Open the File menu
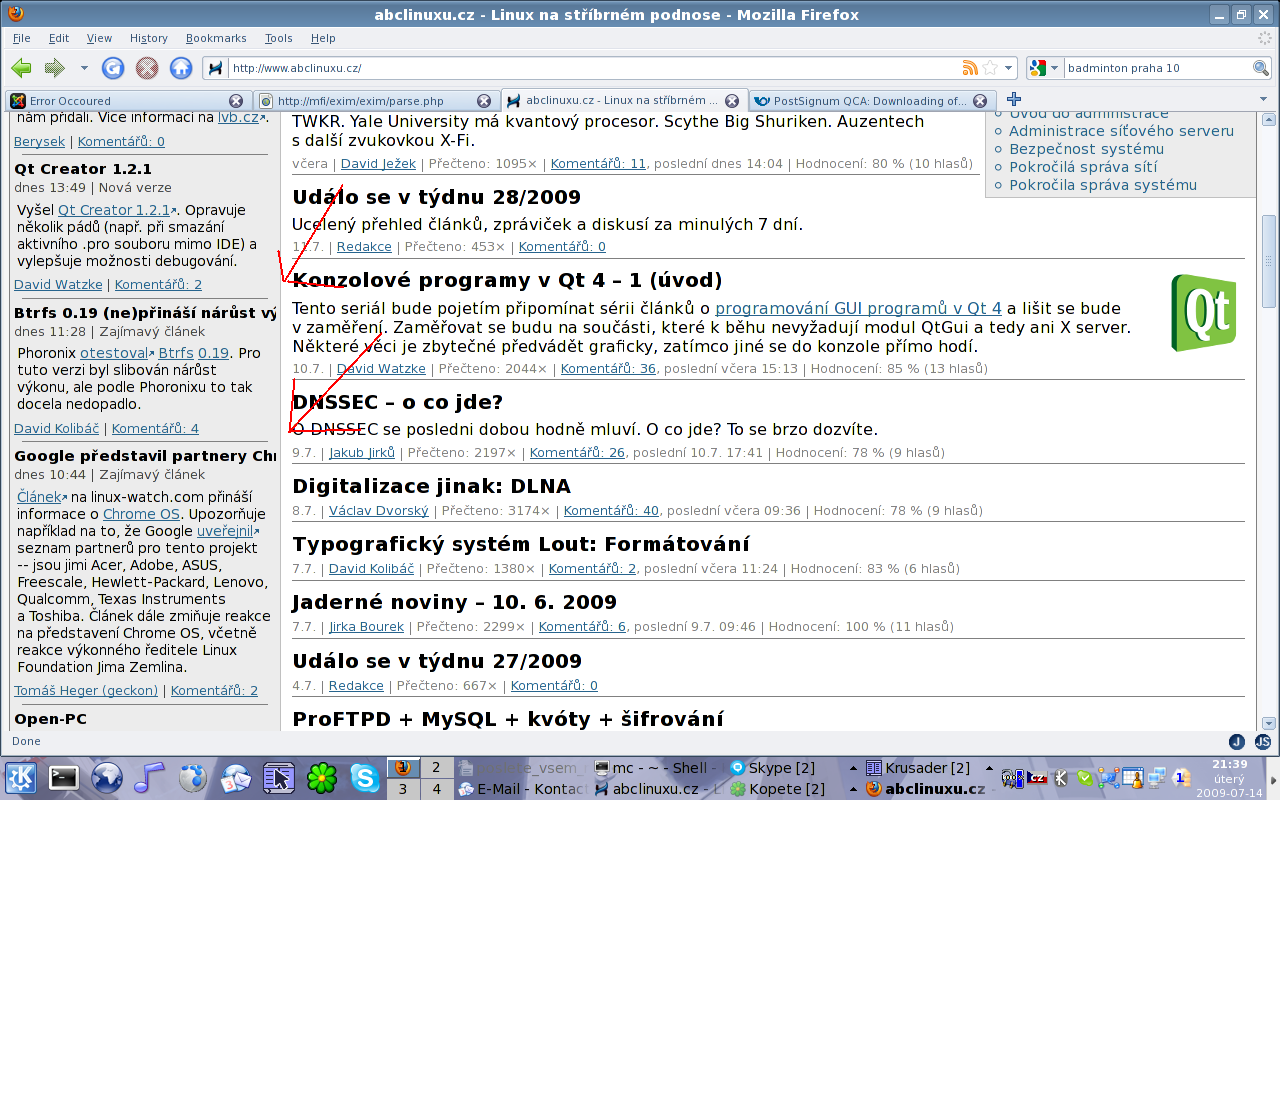 pyautogui.click(x=22, y=38)
